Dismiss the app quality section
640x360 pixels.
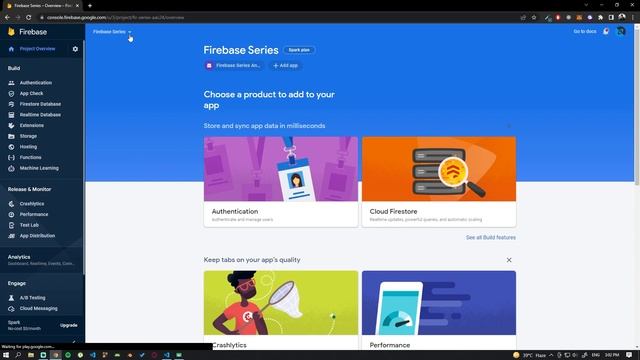[509, 260]
